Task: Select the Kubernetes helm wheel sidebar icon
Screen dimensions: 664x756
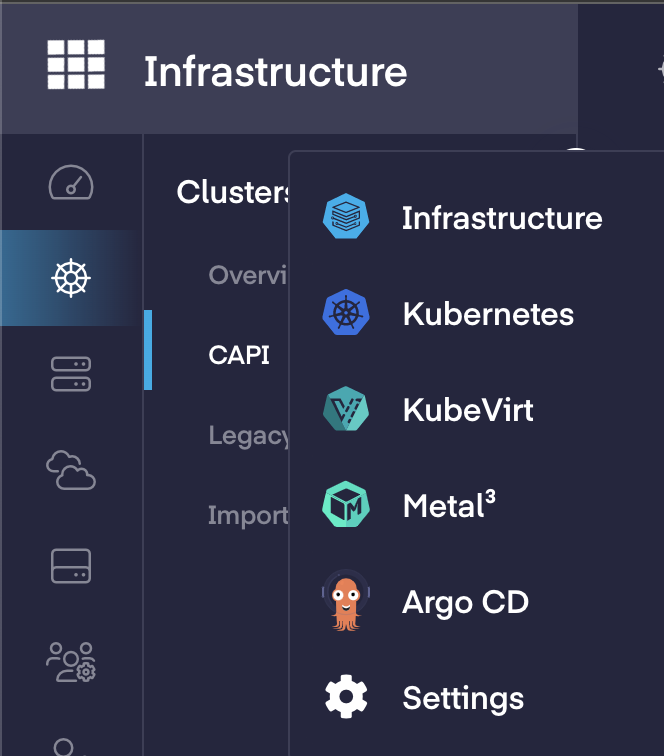Action: (71, 278)
